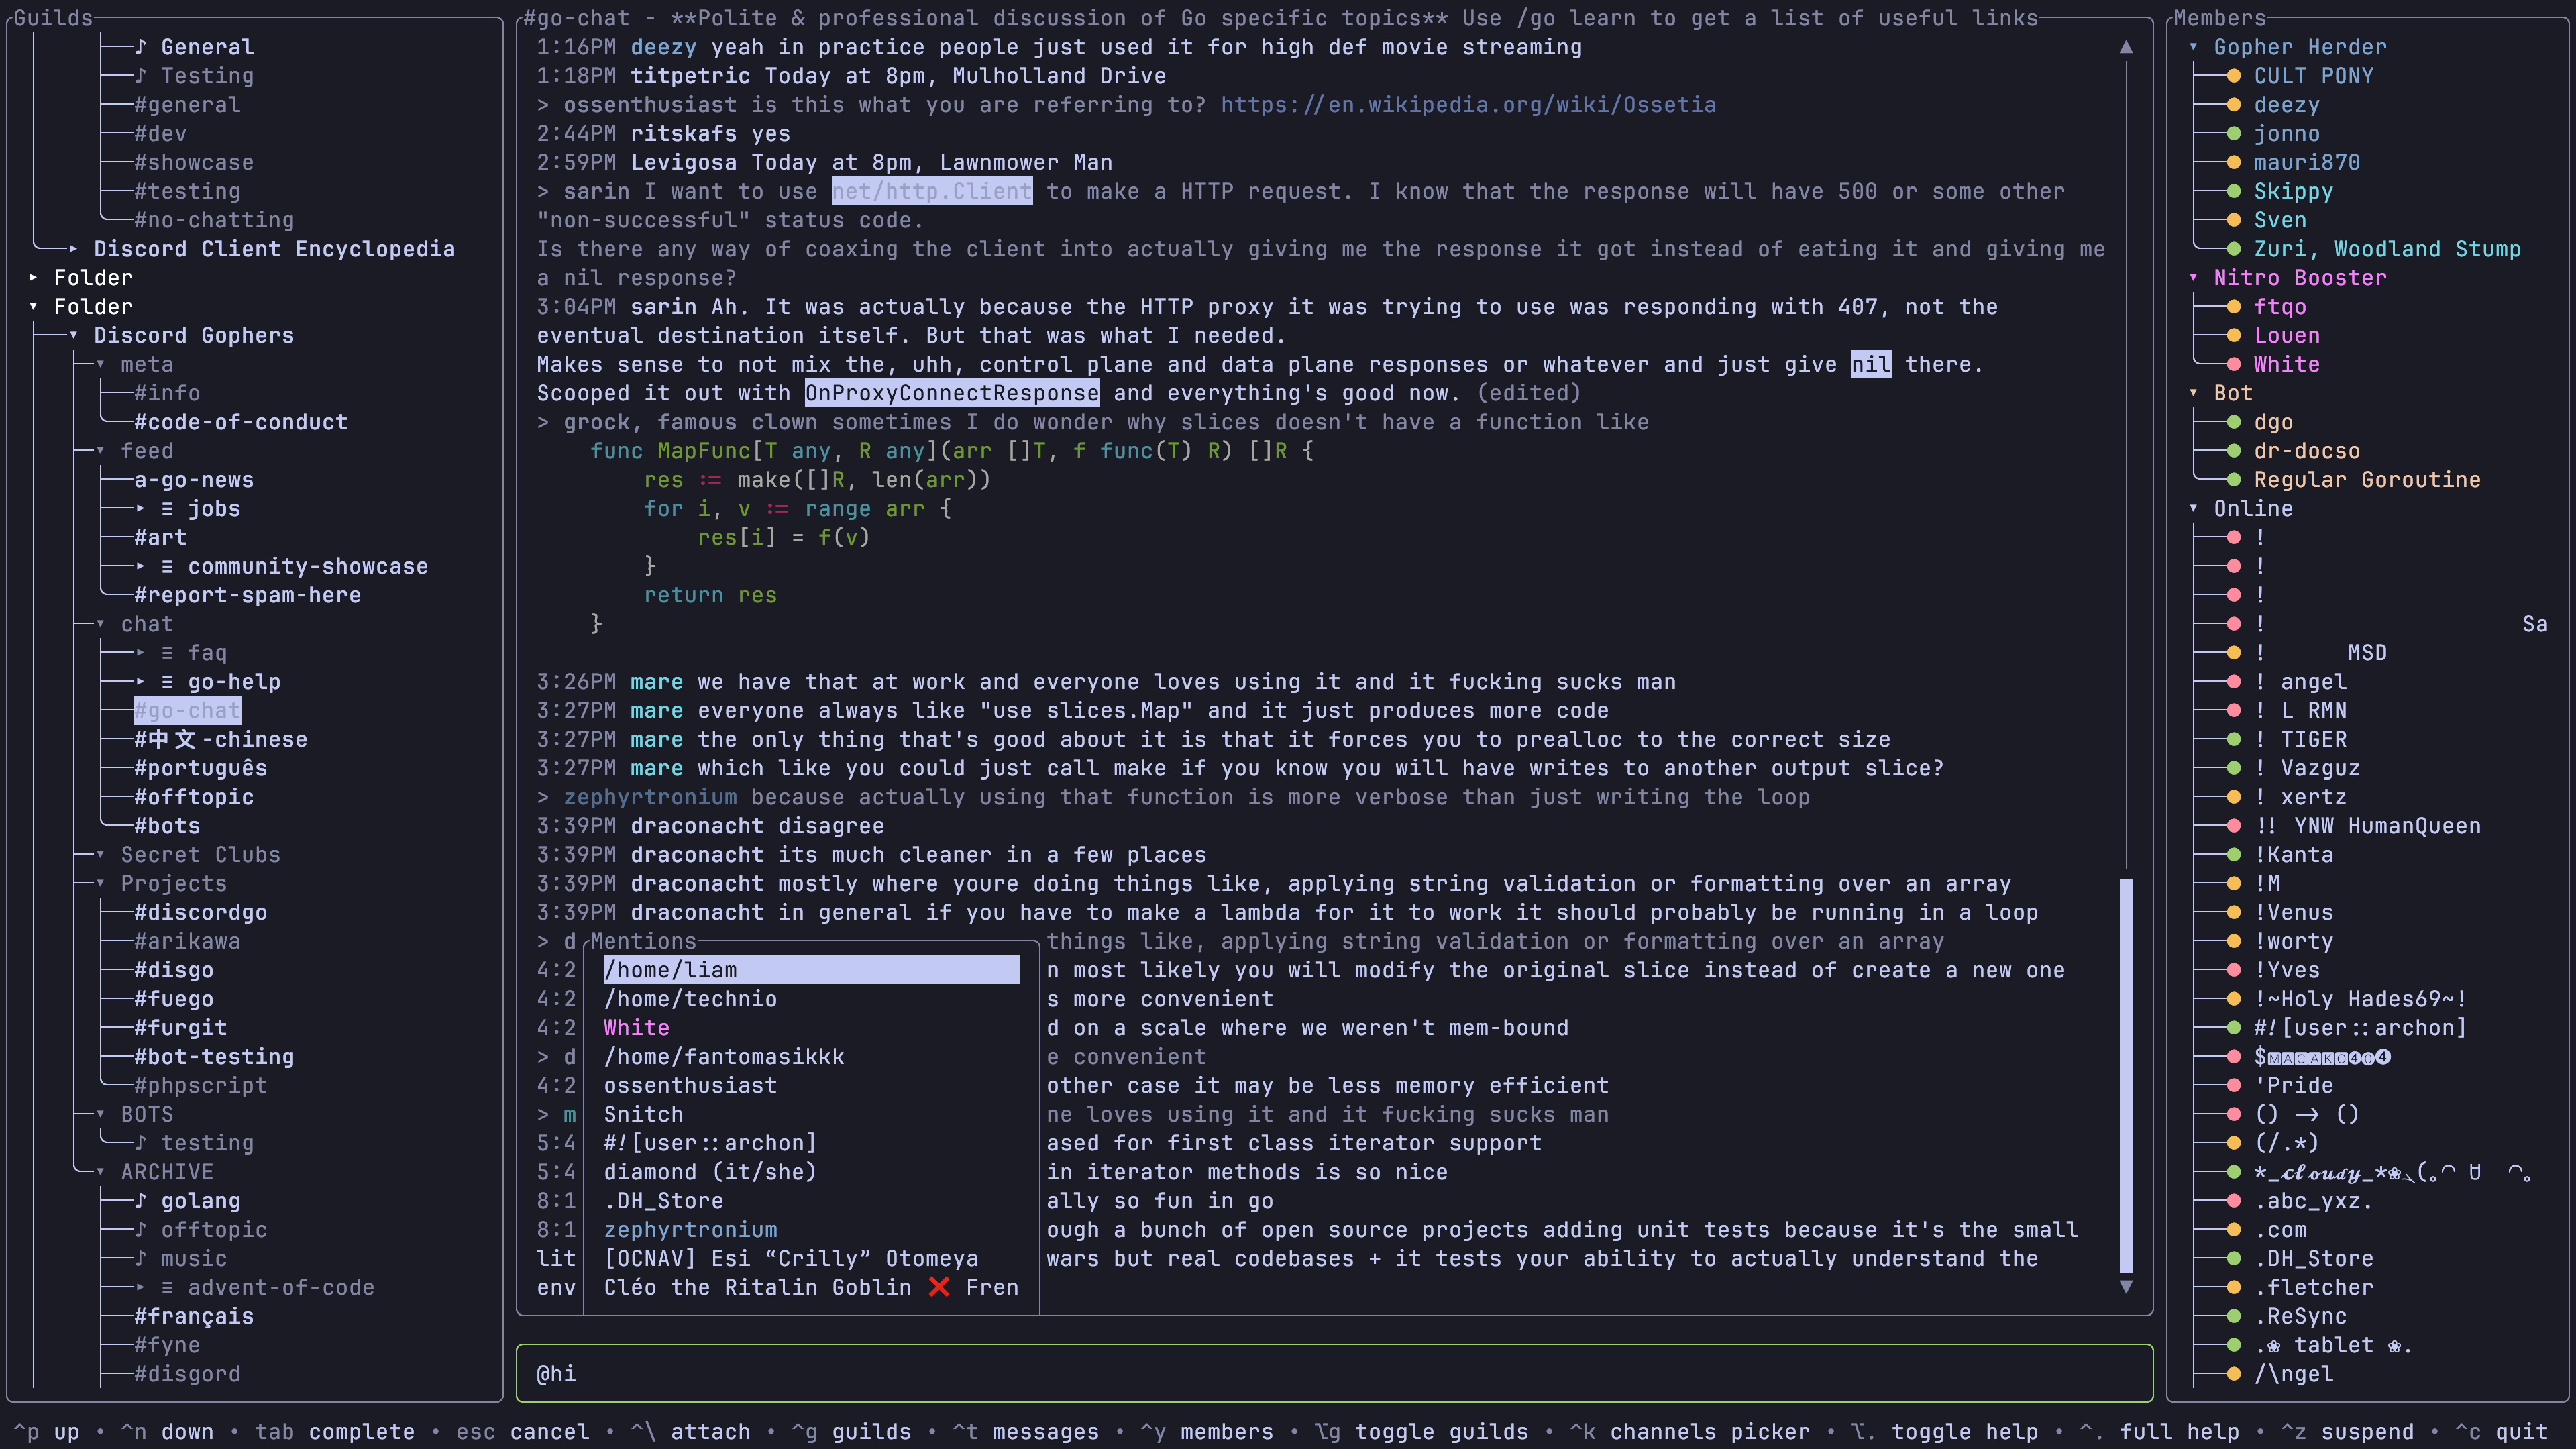Open the golang archived voice channel

(x=188, y=1201)
